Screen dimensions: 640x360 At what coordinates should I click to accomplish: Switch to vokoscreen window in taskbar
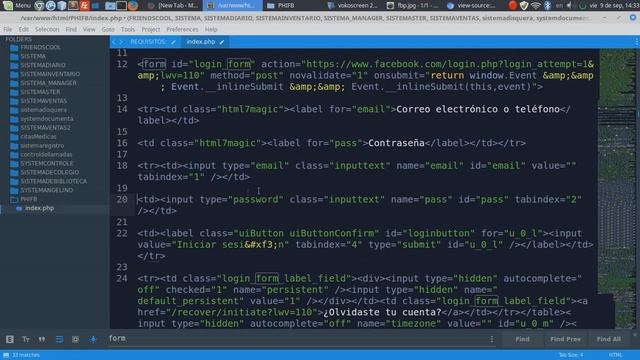tap(352, 5)
